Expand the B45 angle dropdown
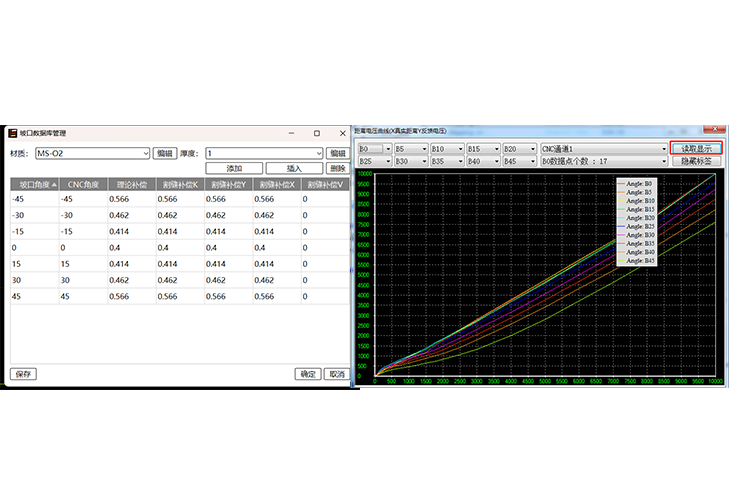 (532, 161)
